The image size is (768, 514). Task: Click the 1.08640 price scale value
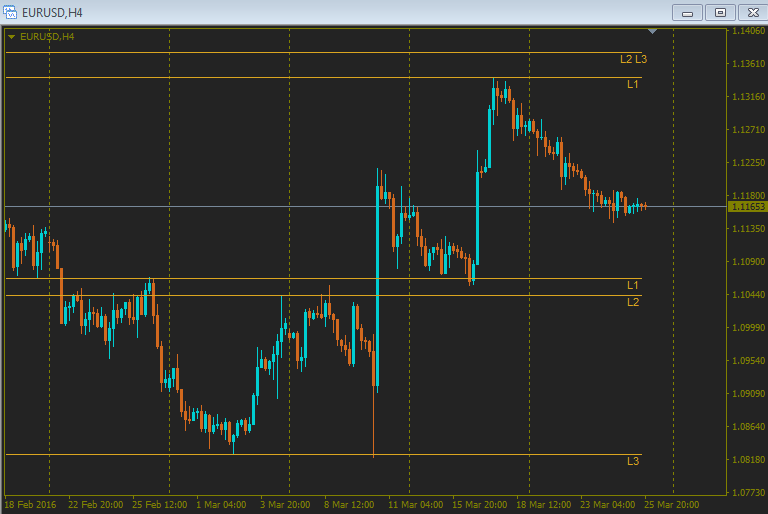(x=748, y=427)
